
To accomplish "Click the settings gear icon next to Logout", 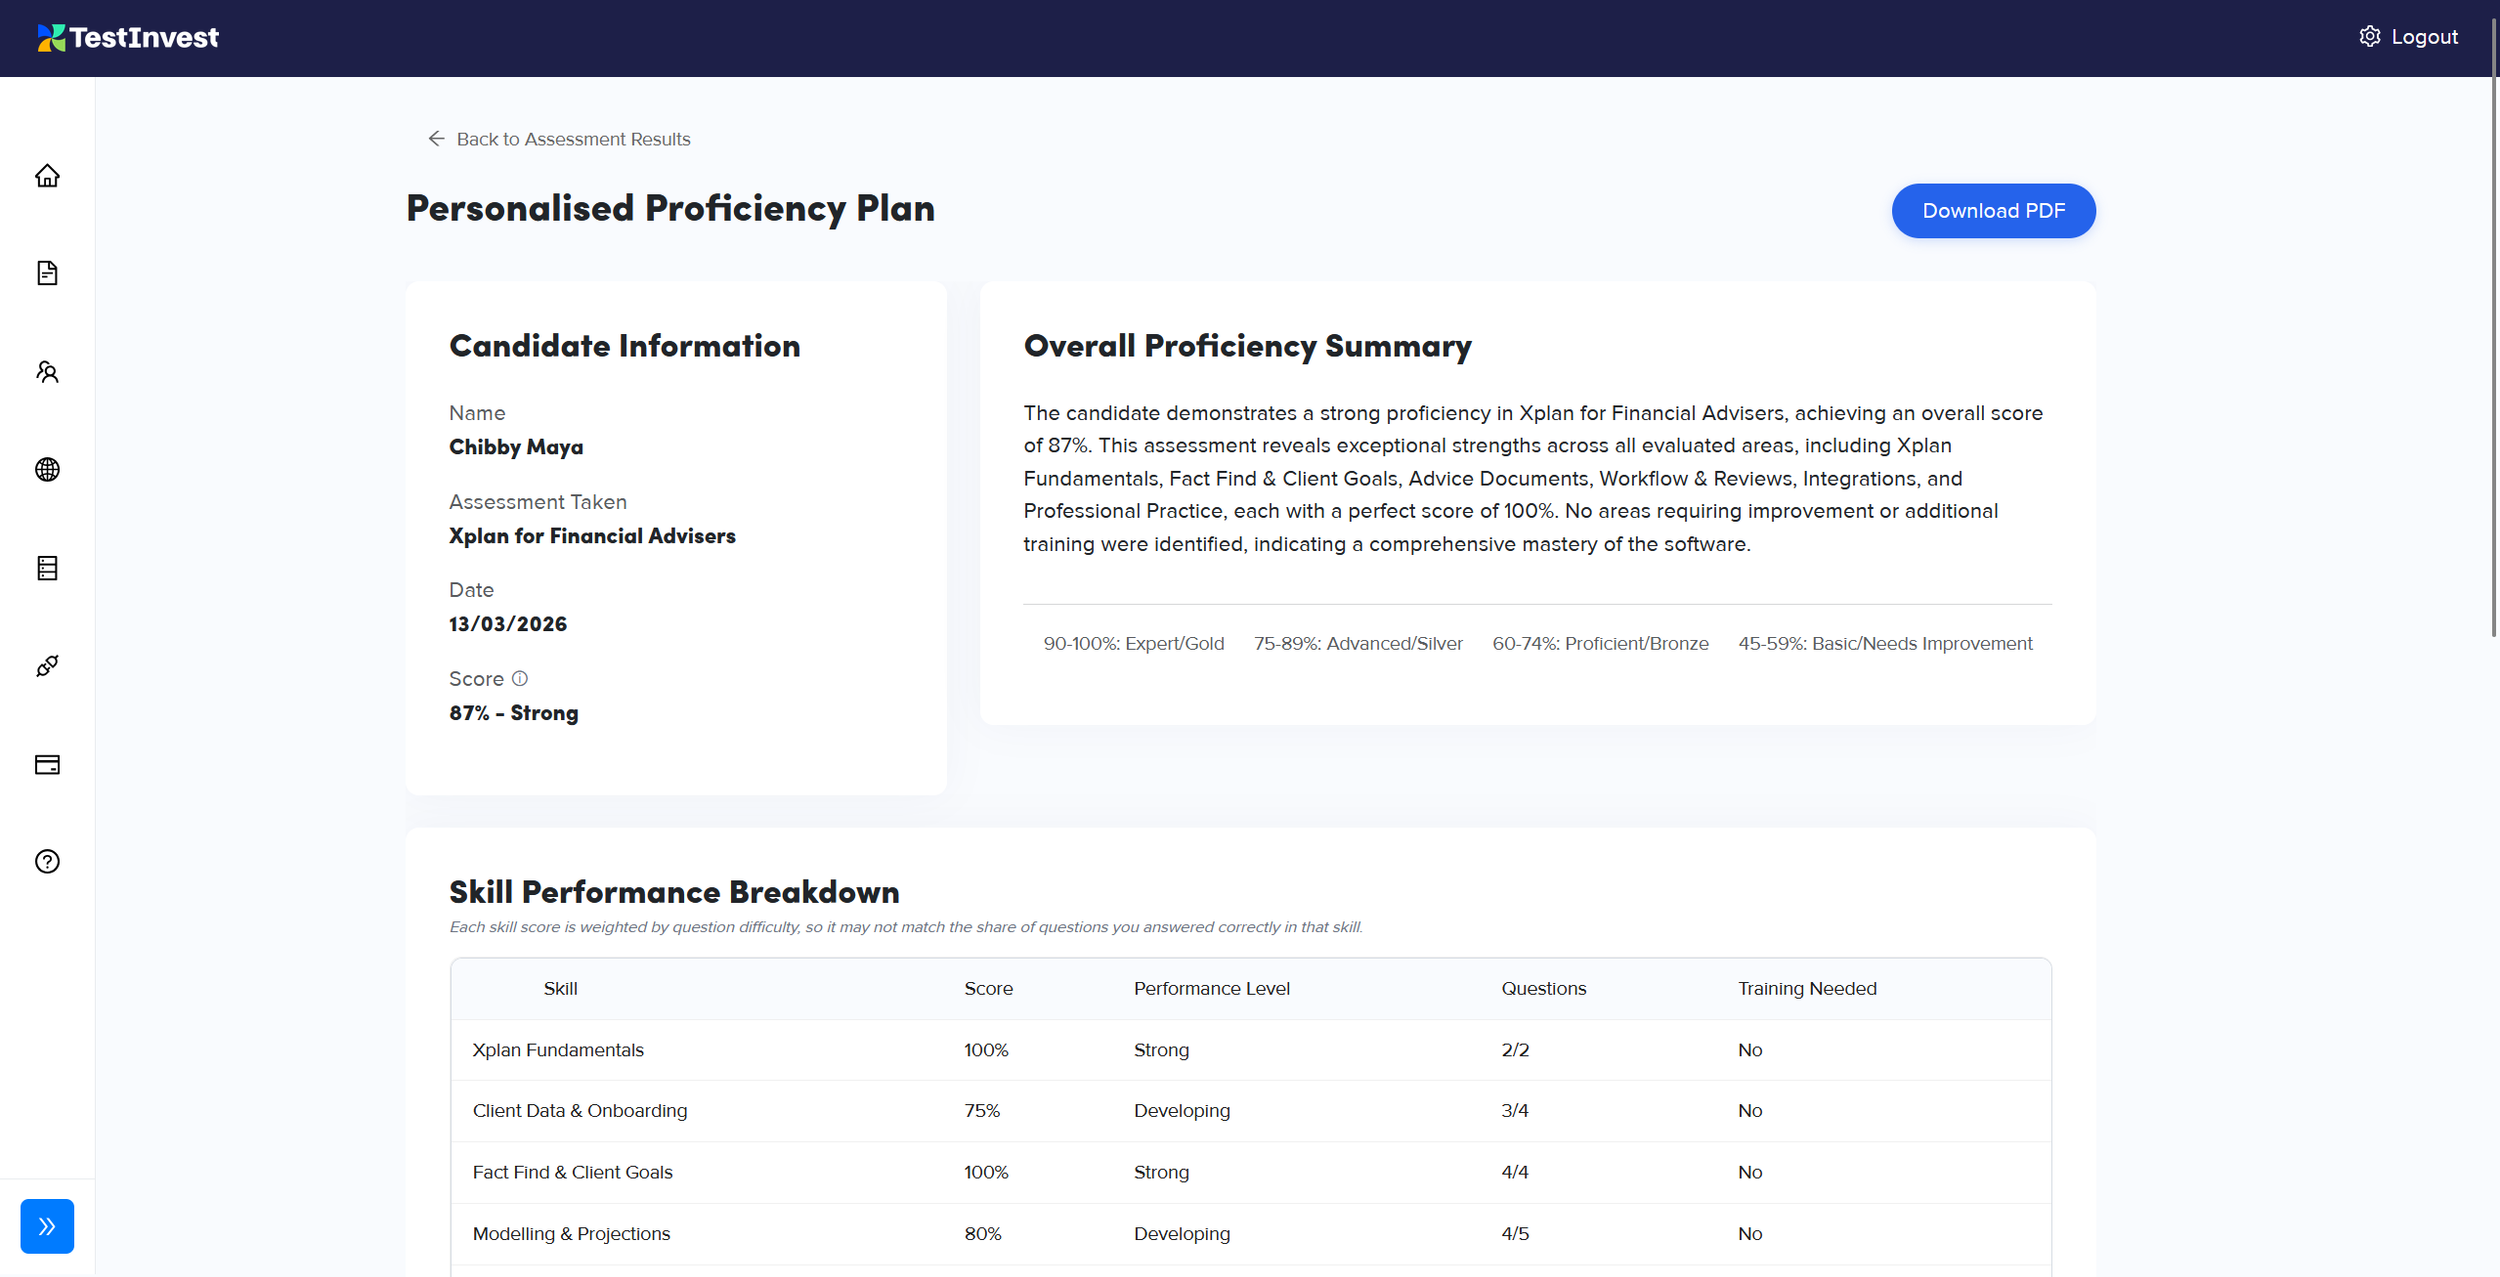I will [x=2369, y=37].
